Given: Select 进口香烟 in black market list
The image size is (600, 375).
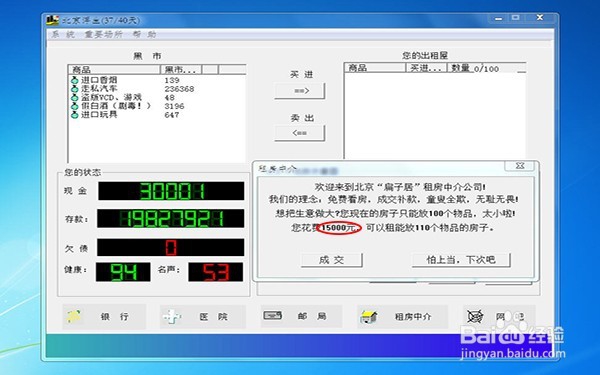Looking at the screenshot, I should [x=157, y=80].
